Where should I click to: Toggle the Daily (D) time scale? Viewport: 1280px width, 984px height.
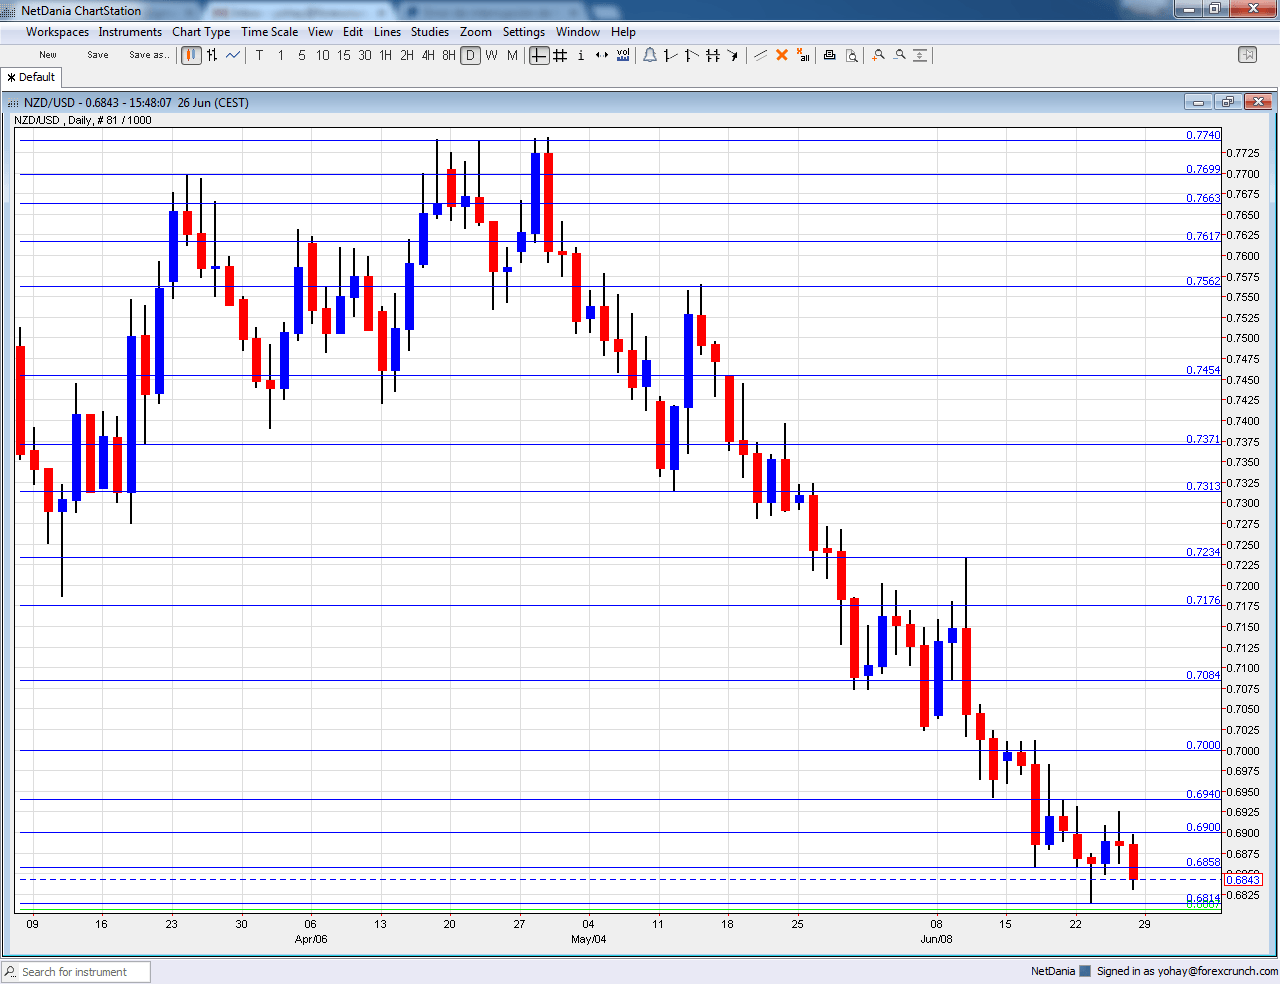coord(470,55)
